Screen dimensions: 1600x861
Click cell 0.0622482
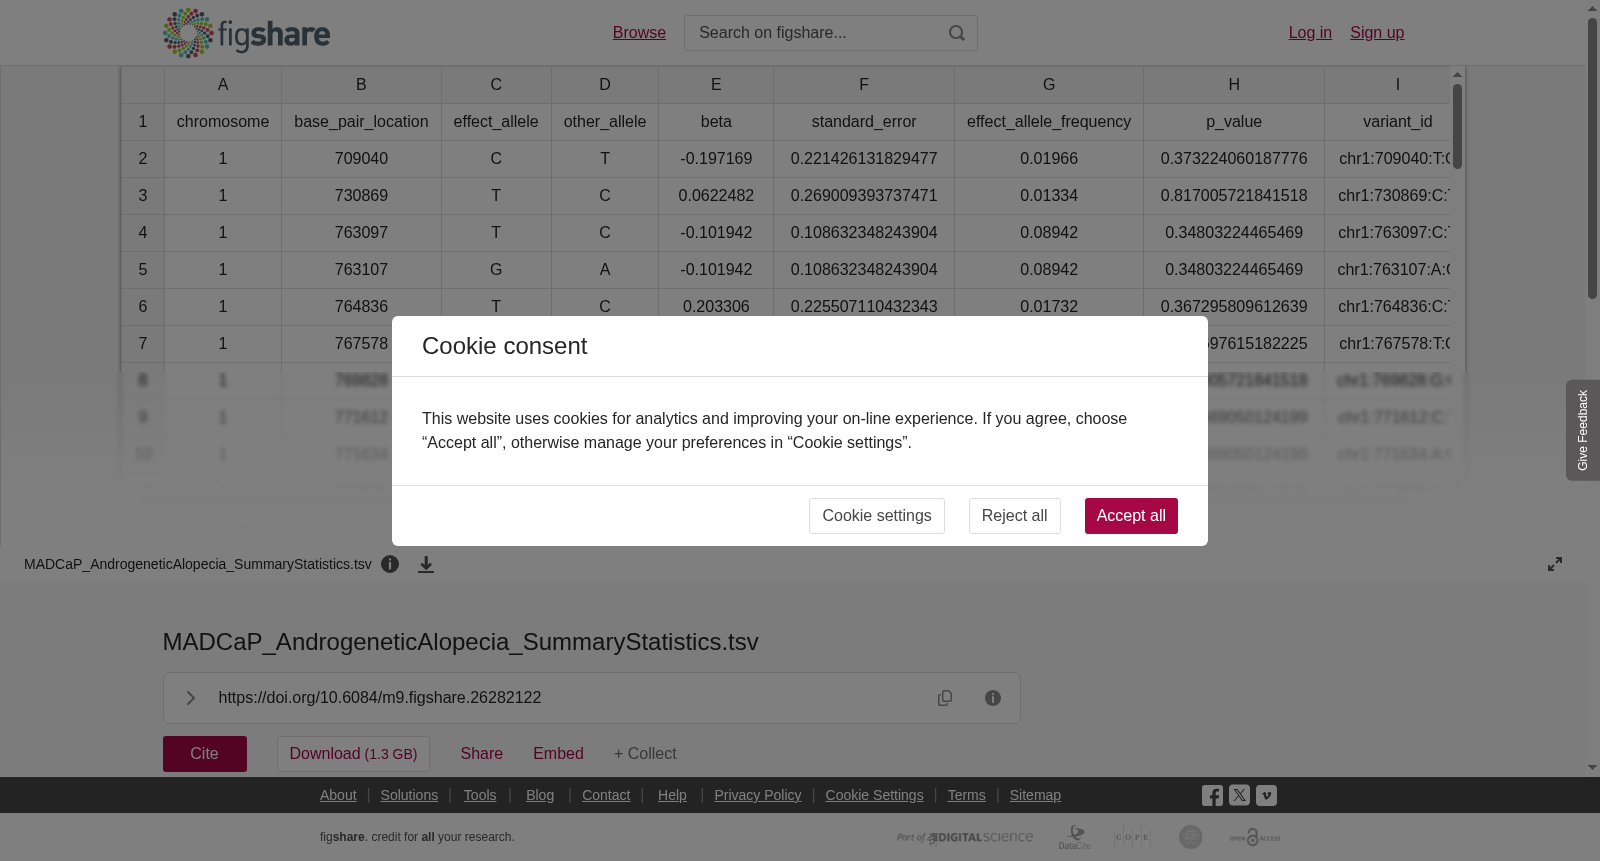716,196
